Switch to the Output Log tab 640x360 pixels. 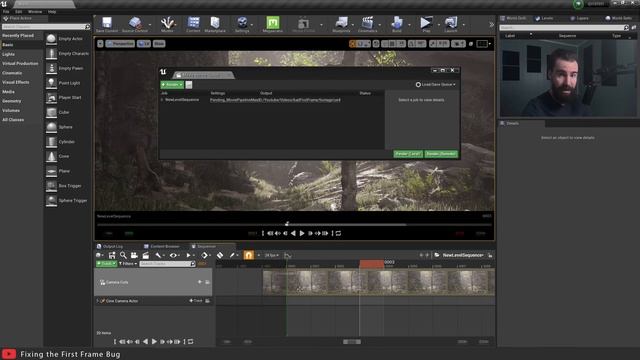tap(110, 246)
